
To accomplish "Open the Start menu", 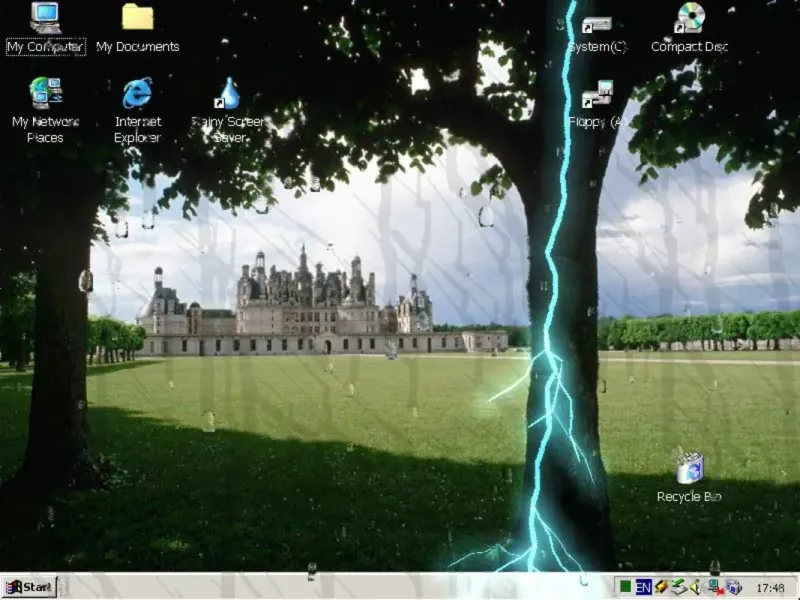I will tap(29, 587).
